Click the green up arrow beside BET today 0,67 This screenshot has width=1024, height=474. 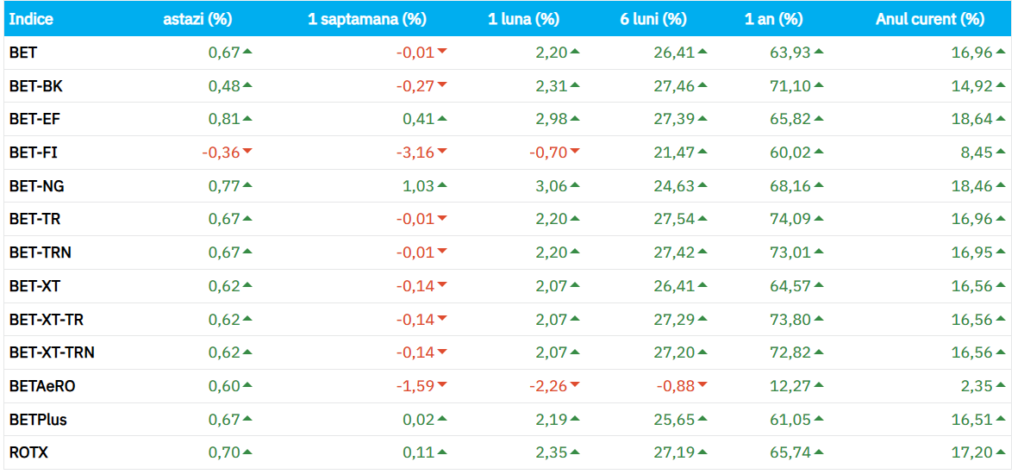[247, 52]
